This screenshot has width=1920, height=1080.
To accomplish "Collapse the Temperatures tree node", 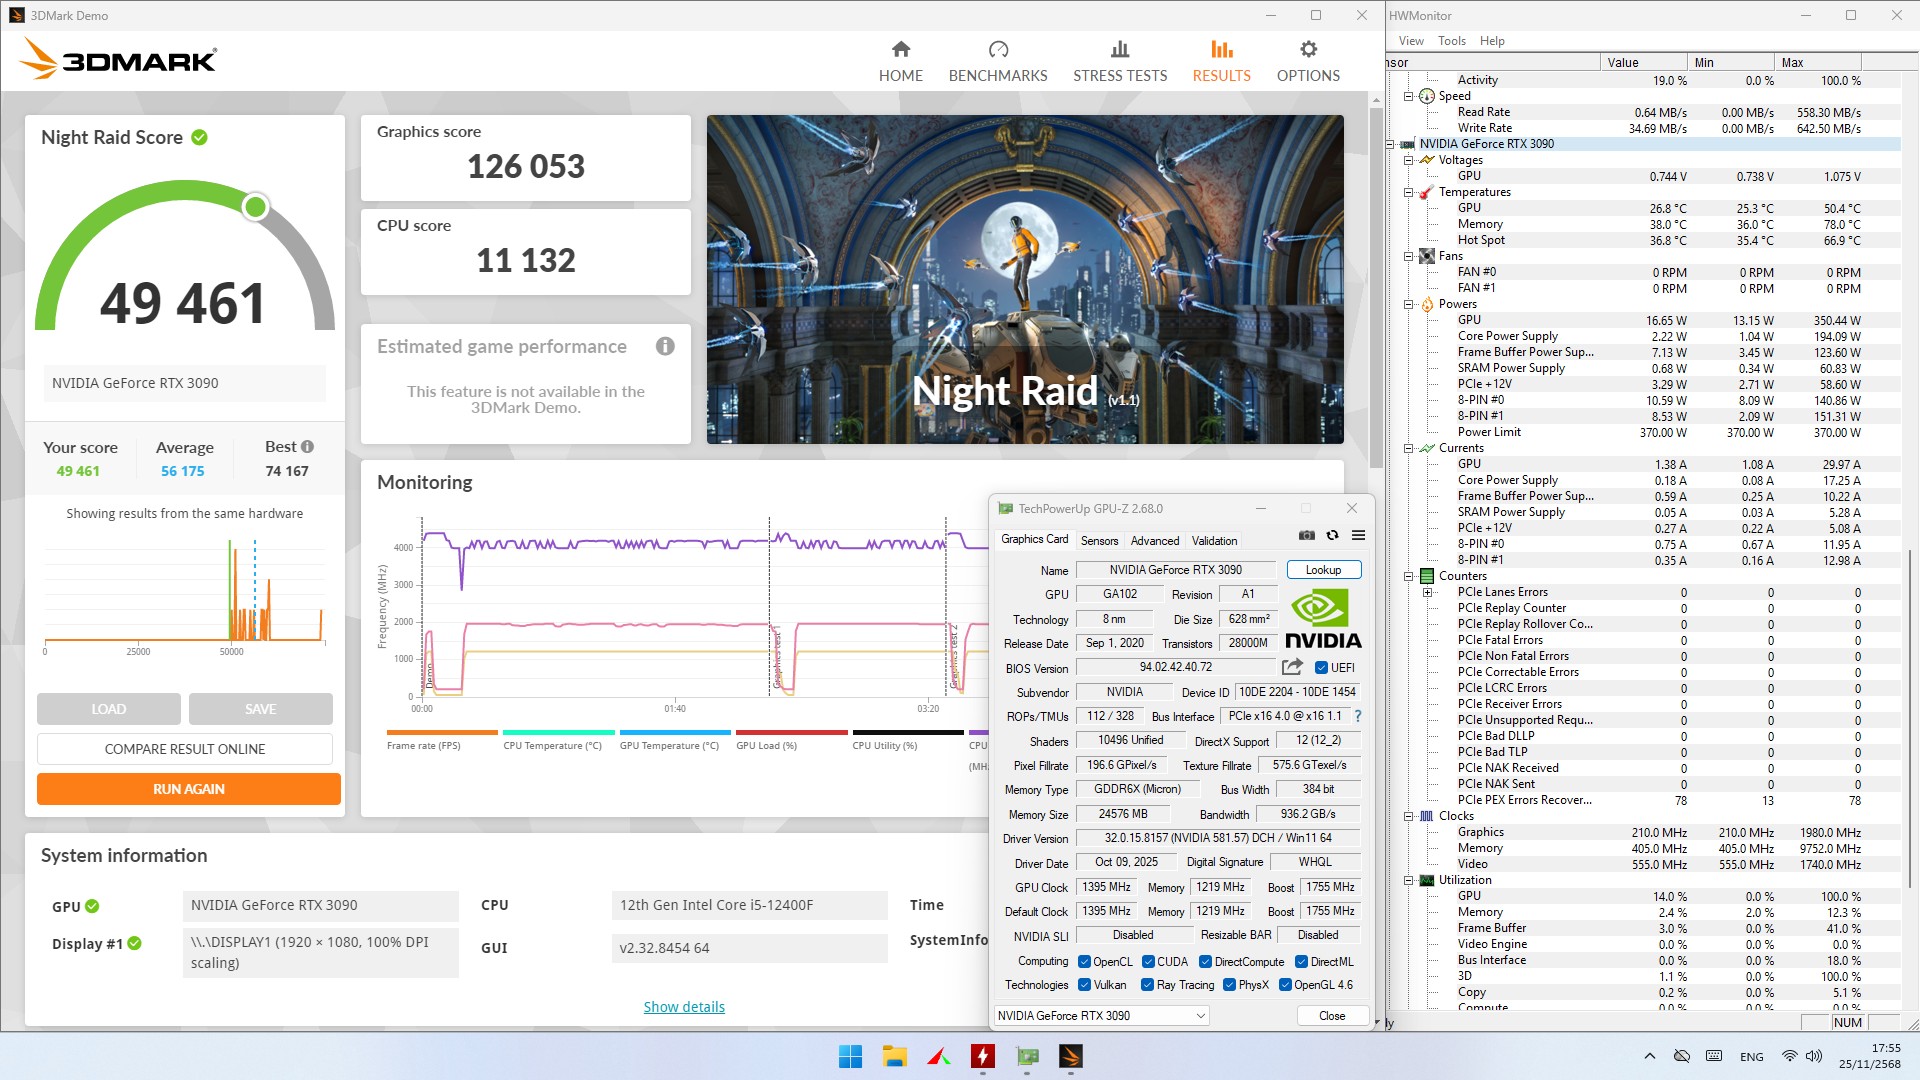I will point(1408,192).
